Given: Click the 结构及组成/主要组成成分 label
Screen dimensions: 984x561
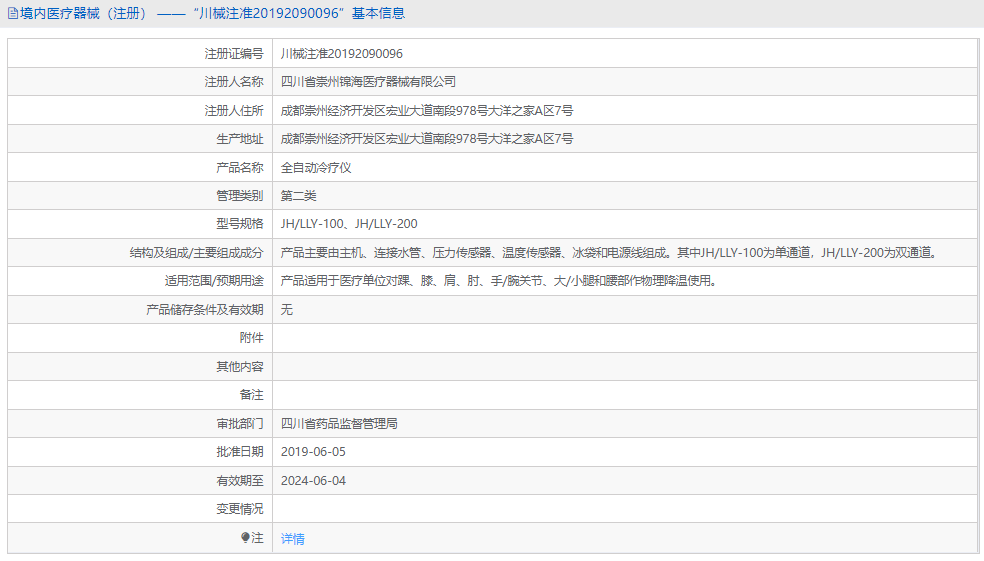Looking at the screenshot, I should pyautogui.click(x=196, y=253).
